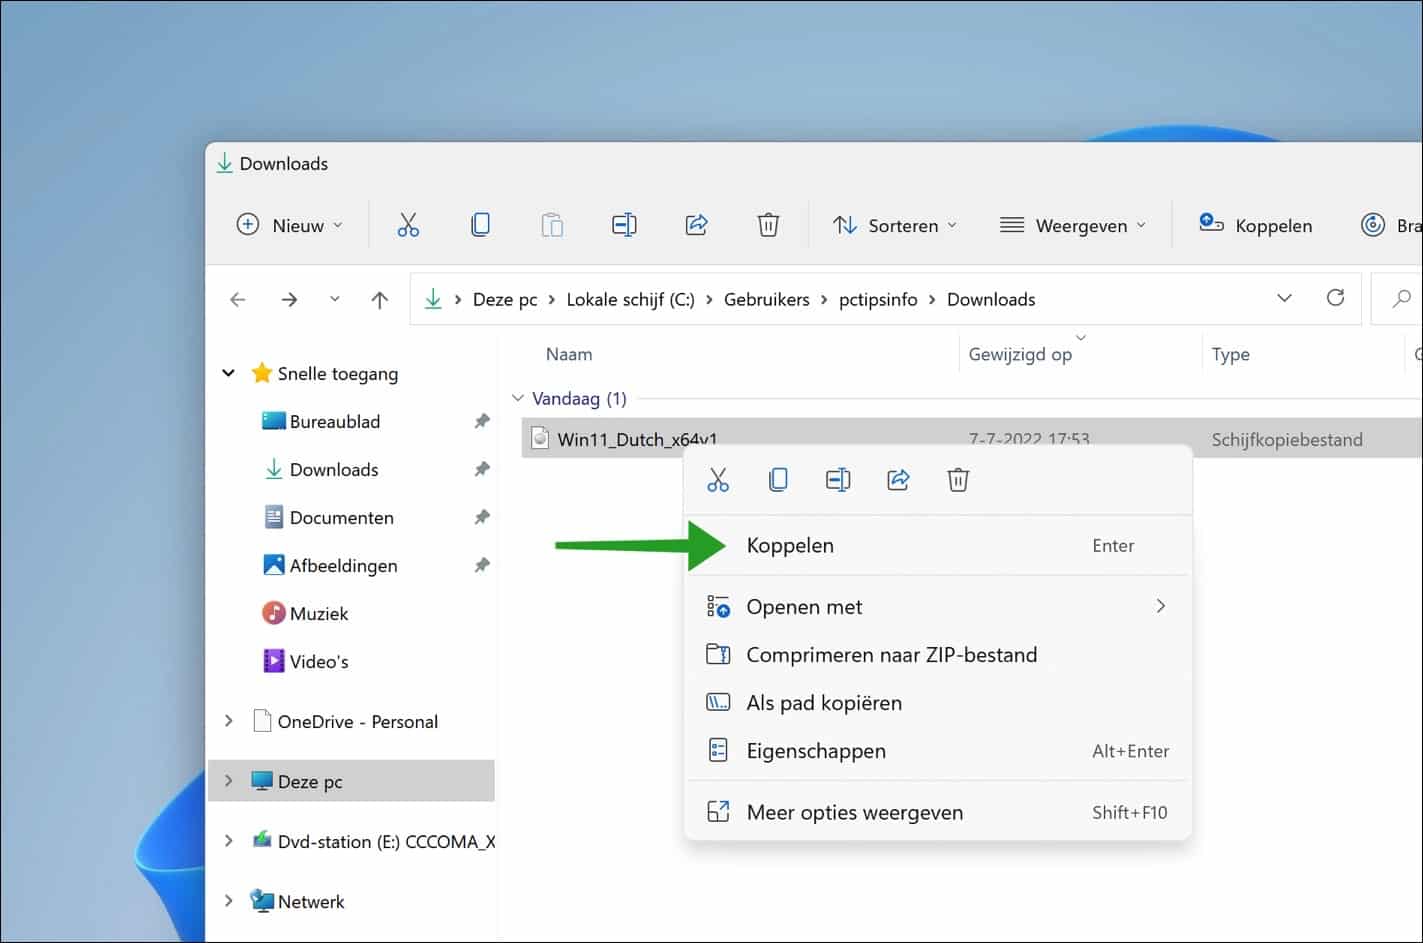This screenshot has width=1423, height=943.
Task: Collapse the Vandaag group in the file list
Action: tap(518, 398)
